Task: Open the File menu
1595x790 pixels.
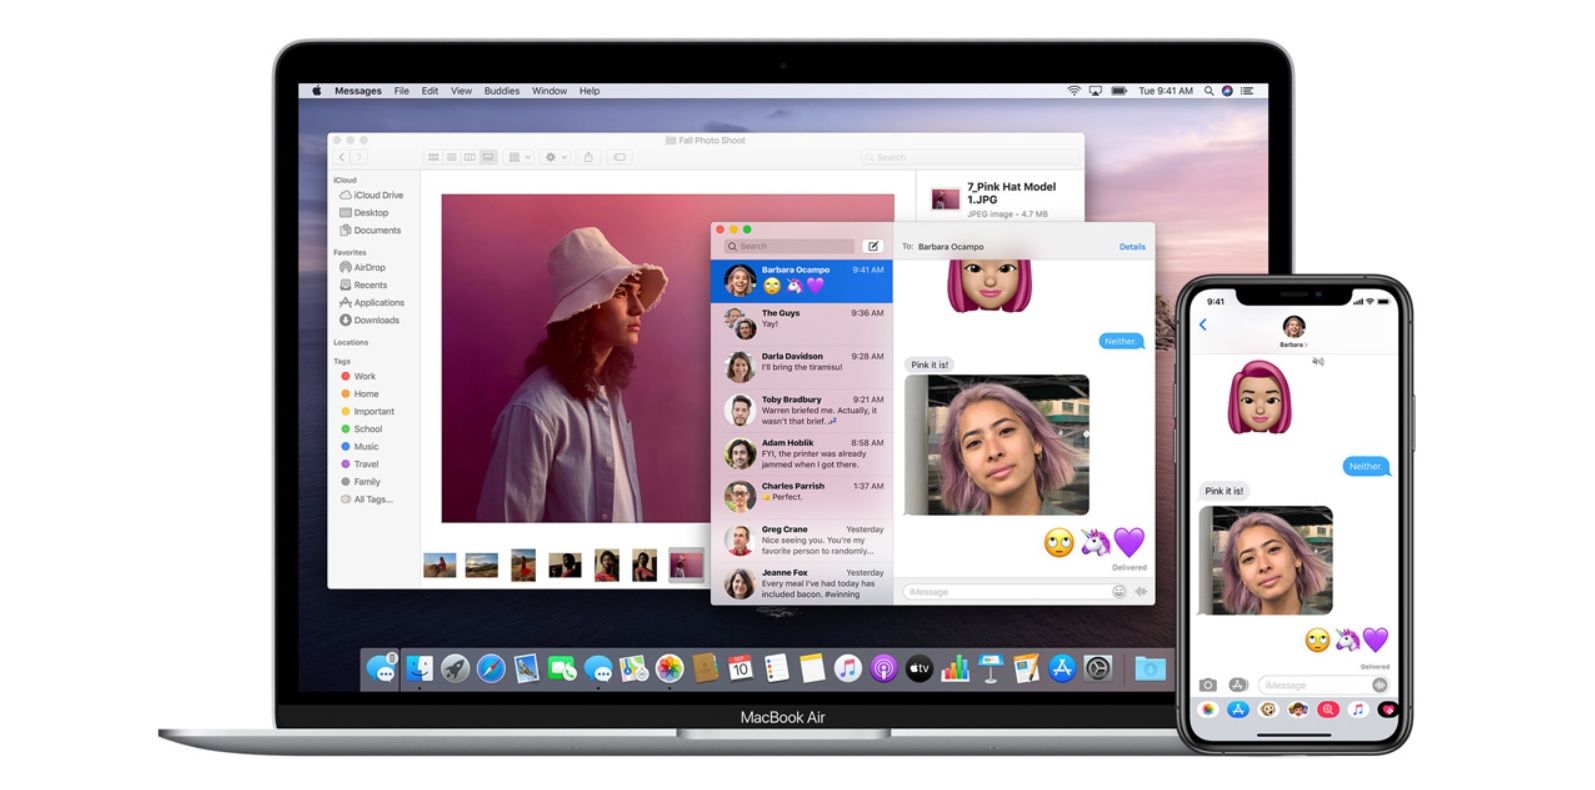Action: 401,91
